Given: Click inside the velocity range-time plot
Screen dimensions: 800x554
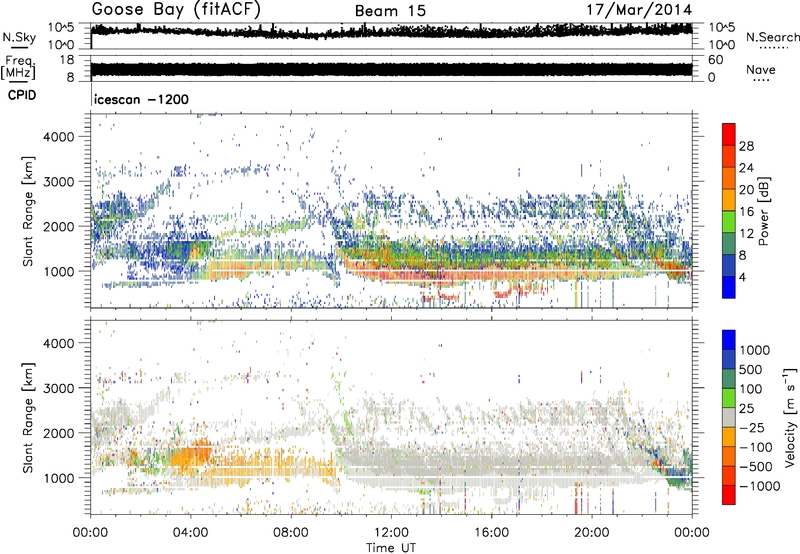Looking at the screenshot, I should 391,417.
